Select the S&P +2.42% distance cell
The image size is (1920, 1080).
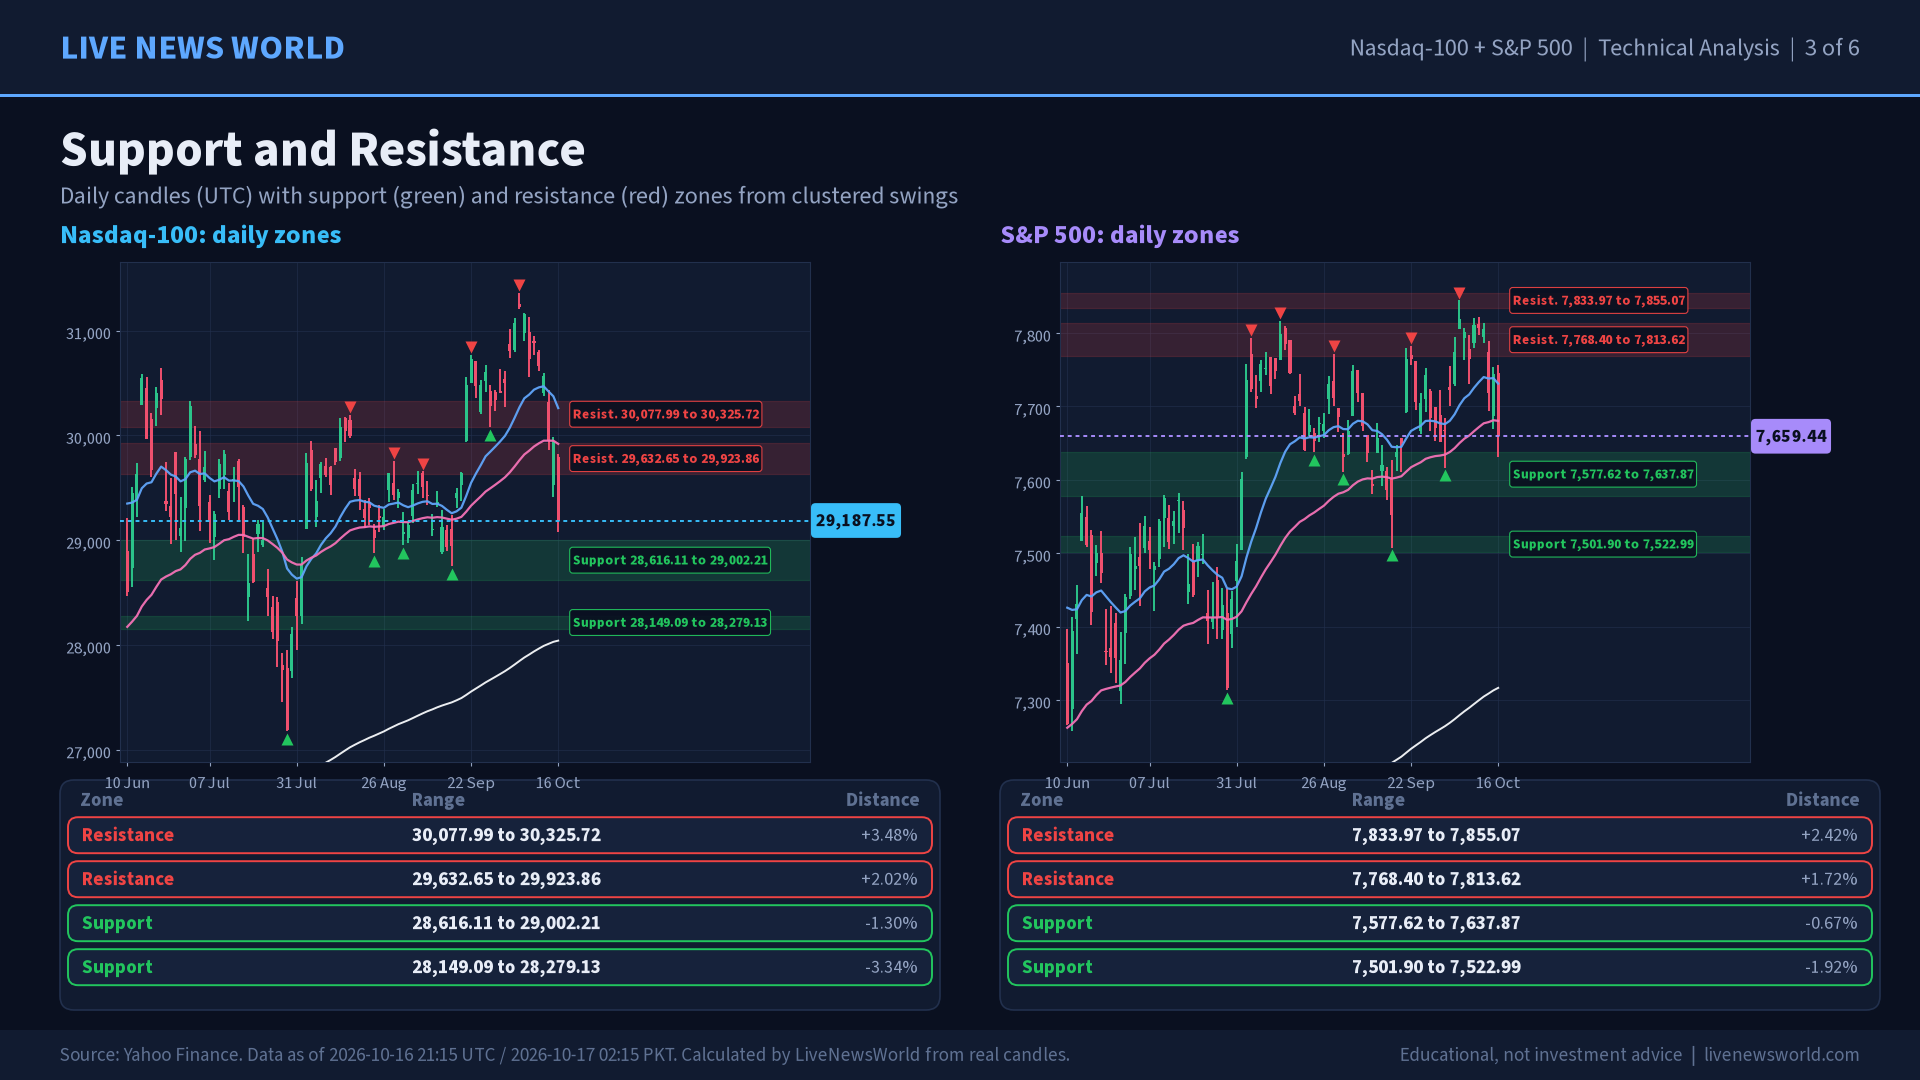(x=1829, y=835)
